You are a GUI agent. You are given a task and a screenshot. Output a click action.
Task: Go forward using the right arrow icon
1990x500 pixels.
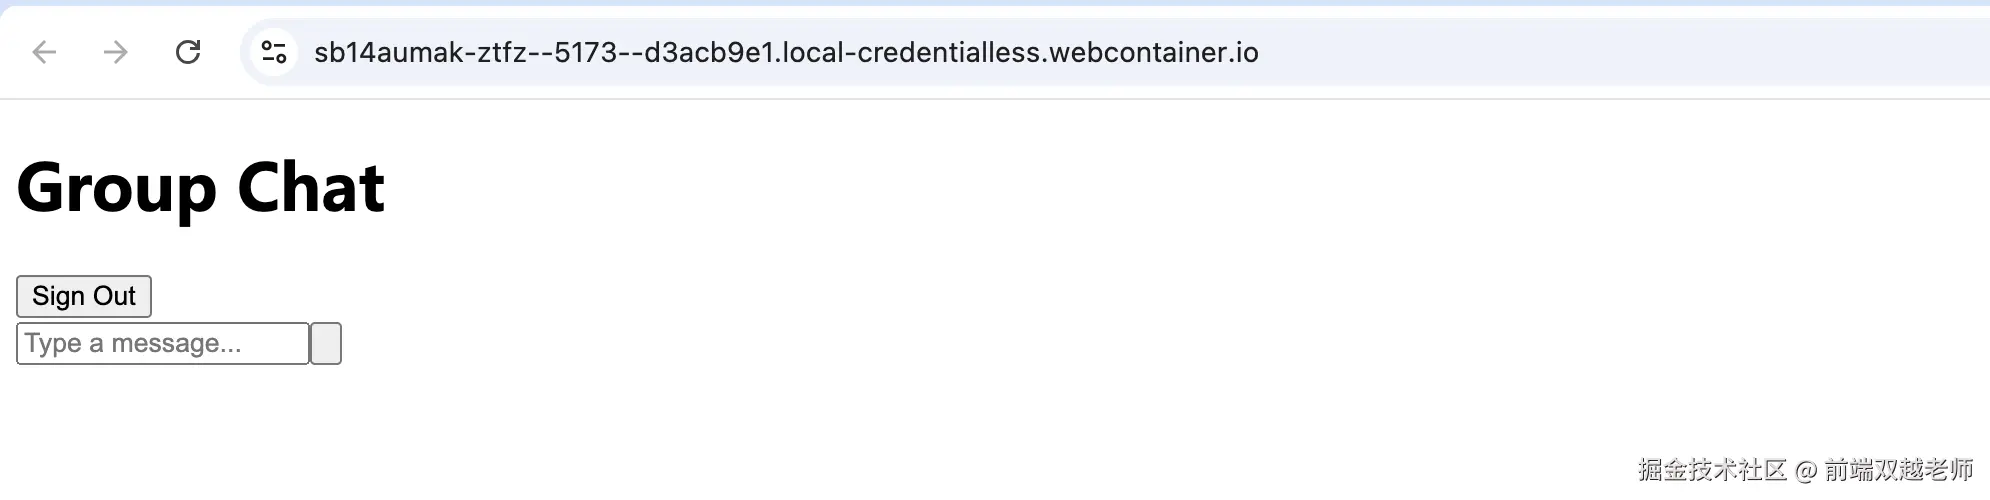coord(116,52)
